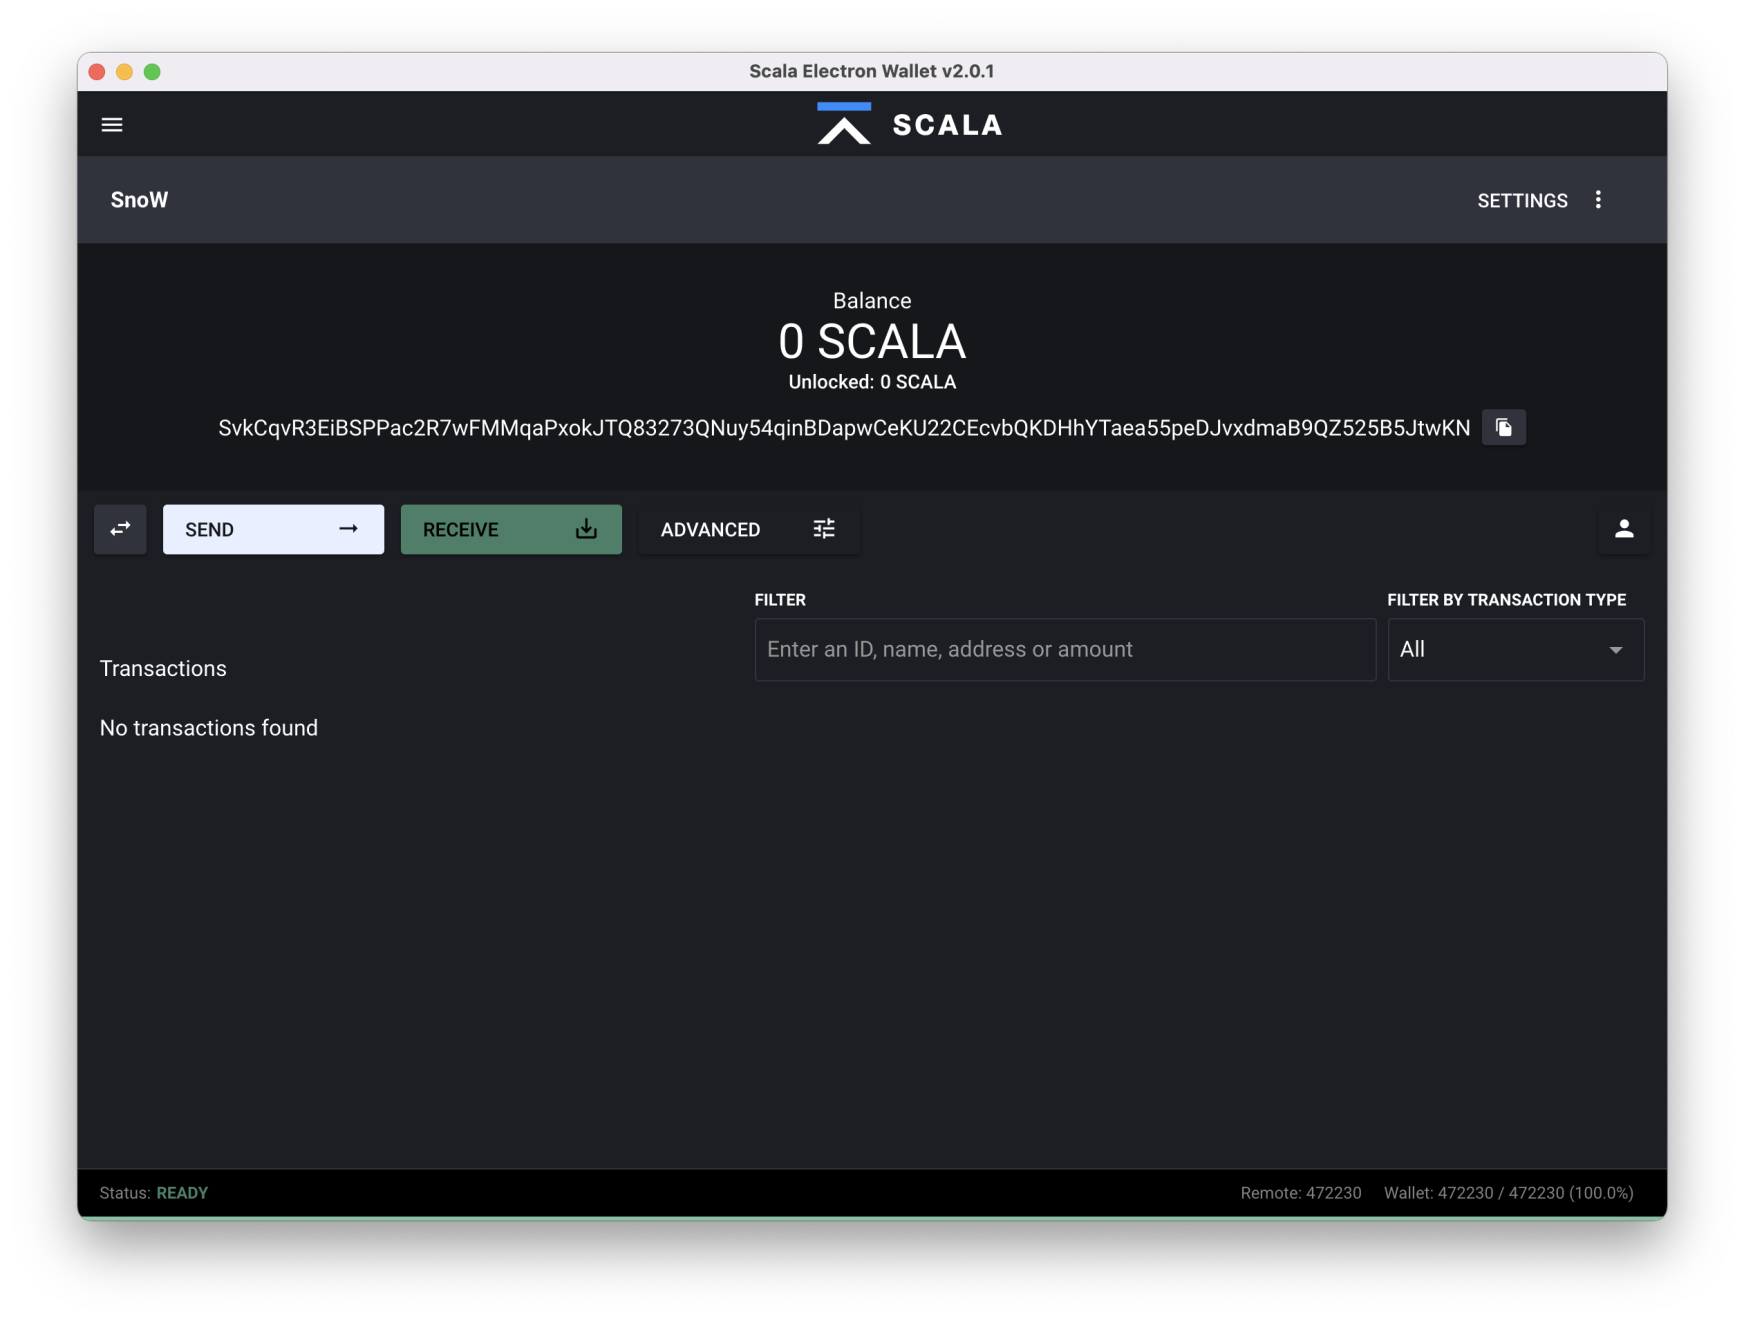The image size is (1744, 1323).
Task: Open the three-dot wallet options menu
Action: (1598, 200)
